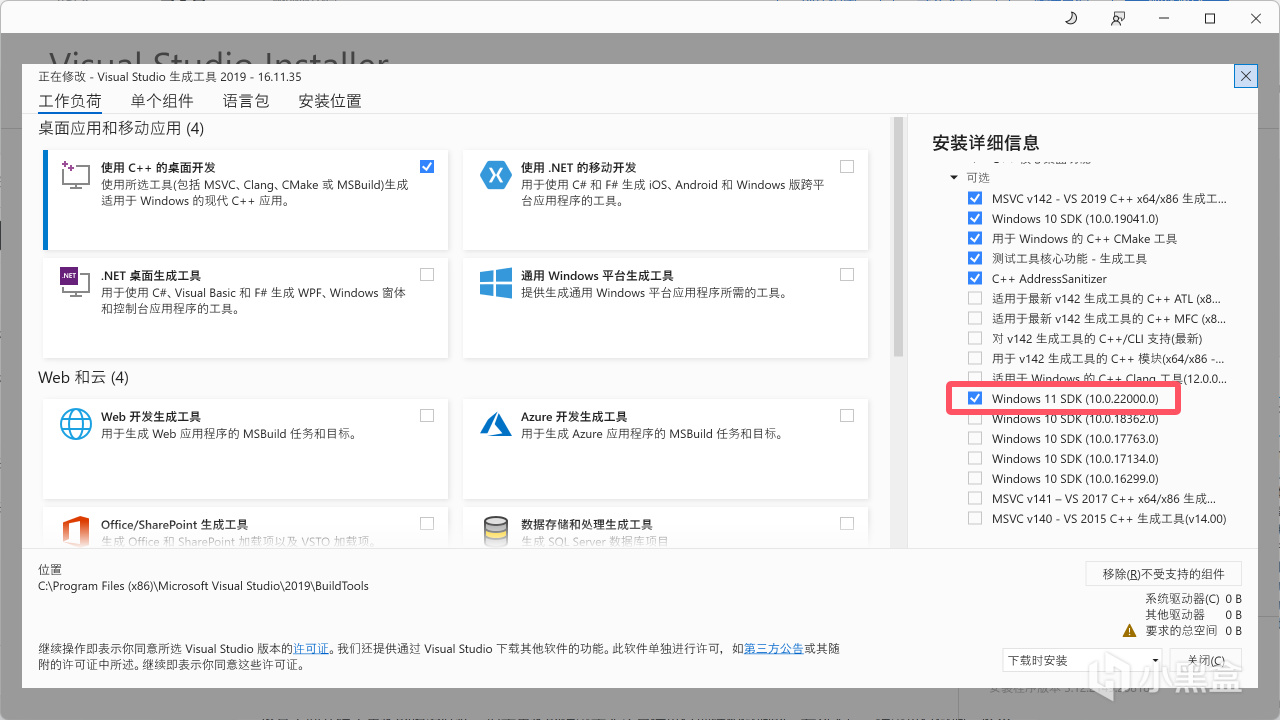Click the Office icon for Office/SharePoint 生成工具

tap(76, 531)
